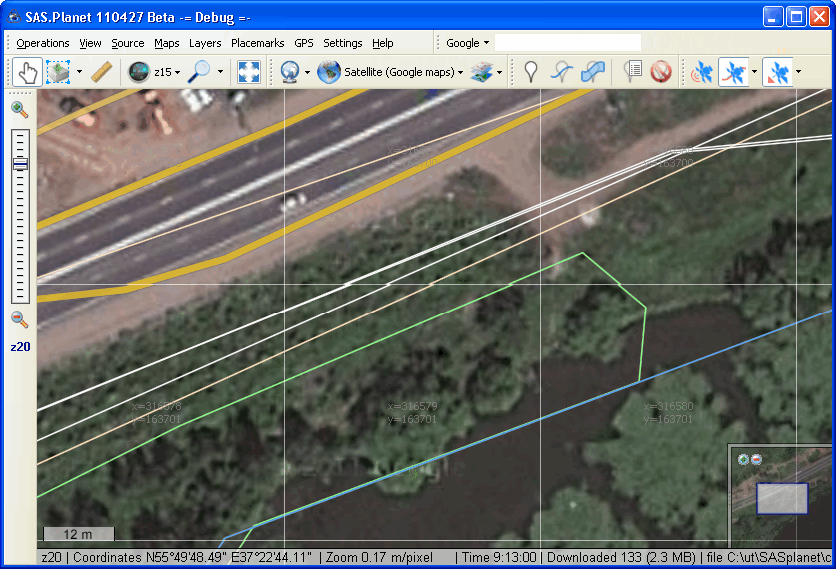Toggle GPS receiver connection button

(x=702, y=72)
